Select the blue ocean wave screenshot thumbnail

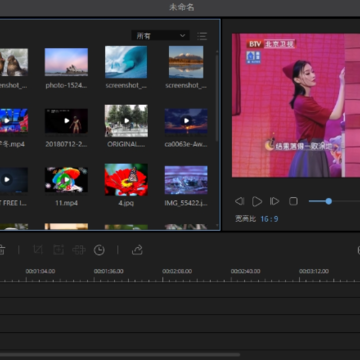pos(126,62)
